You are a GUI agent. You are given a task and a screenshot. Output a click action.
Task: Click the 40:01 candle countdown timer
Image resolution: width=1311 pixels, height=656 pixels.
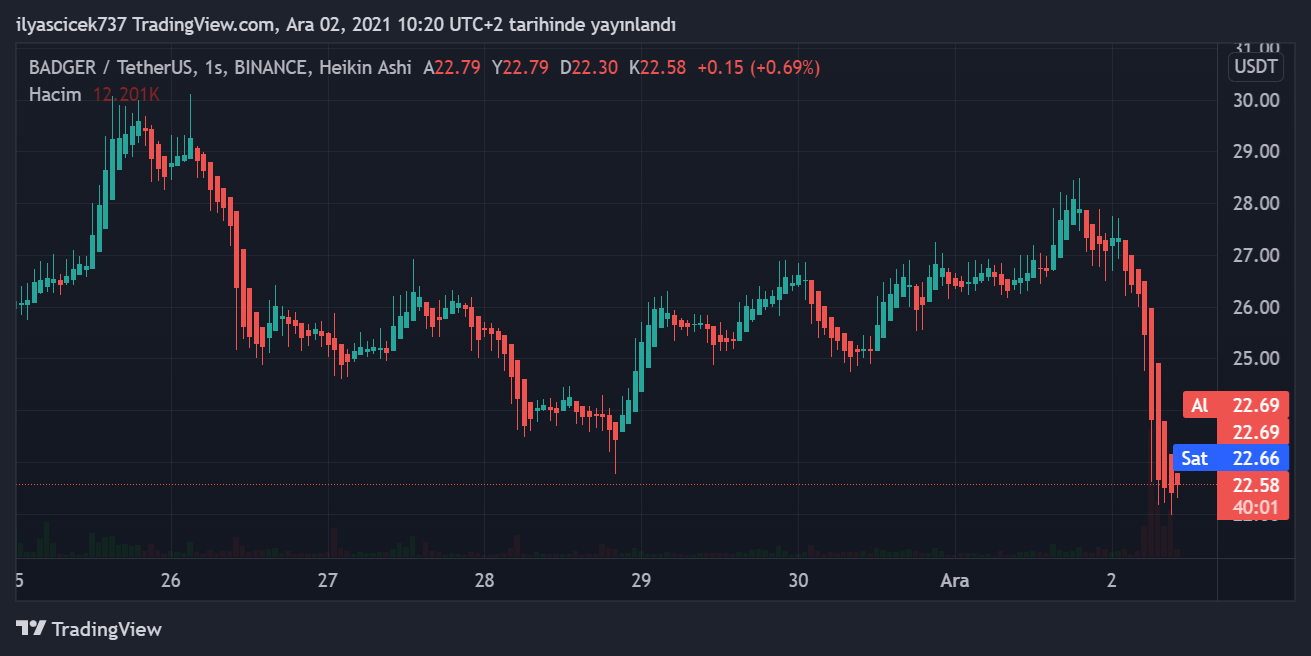pyautogui.click(x=1255, y=507)
